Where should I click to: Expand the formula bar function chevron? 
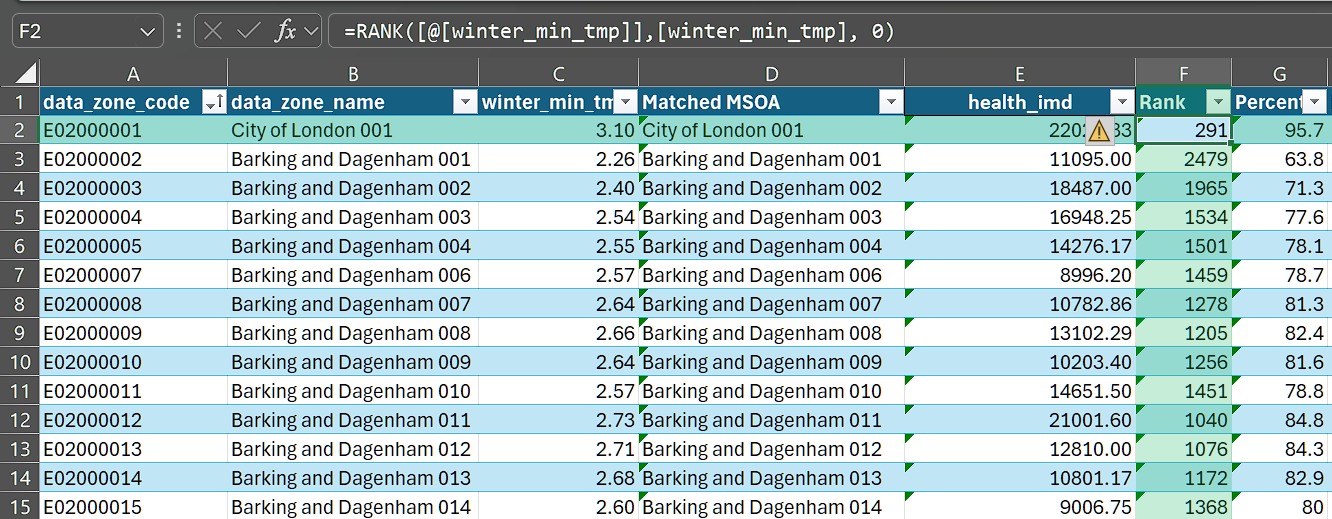pyautogui.click(x=311, y=32)
